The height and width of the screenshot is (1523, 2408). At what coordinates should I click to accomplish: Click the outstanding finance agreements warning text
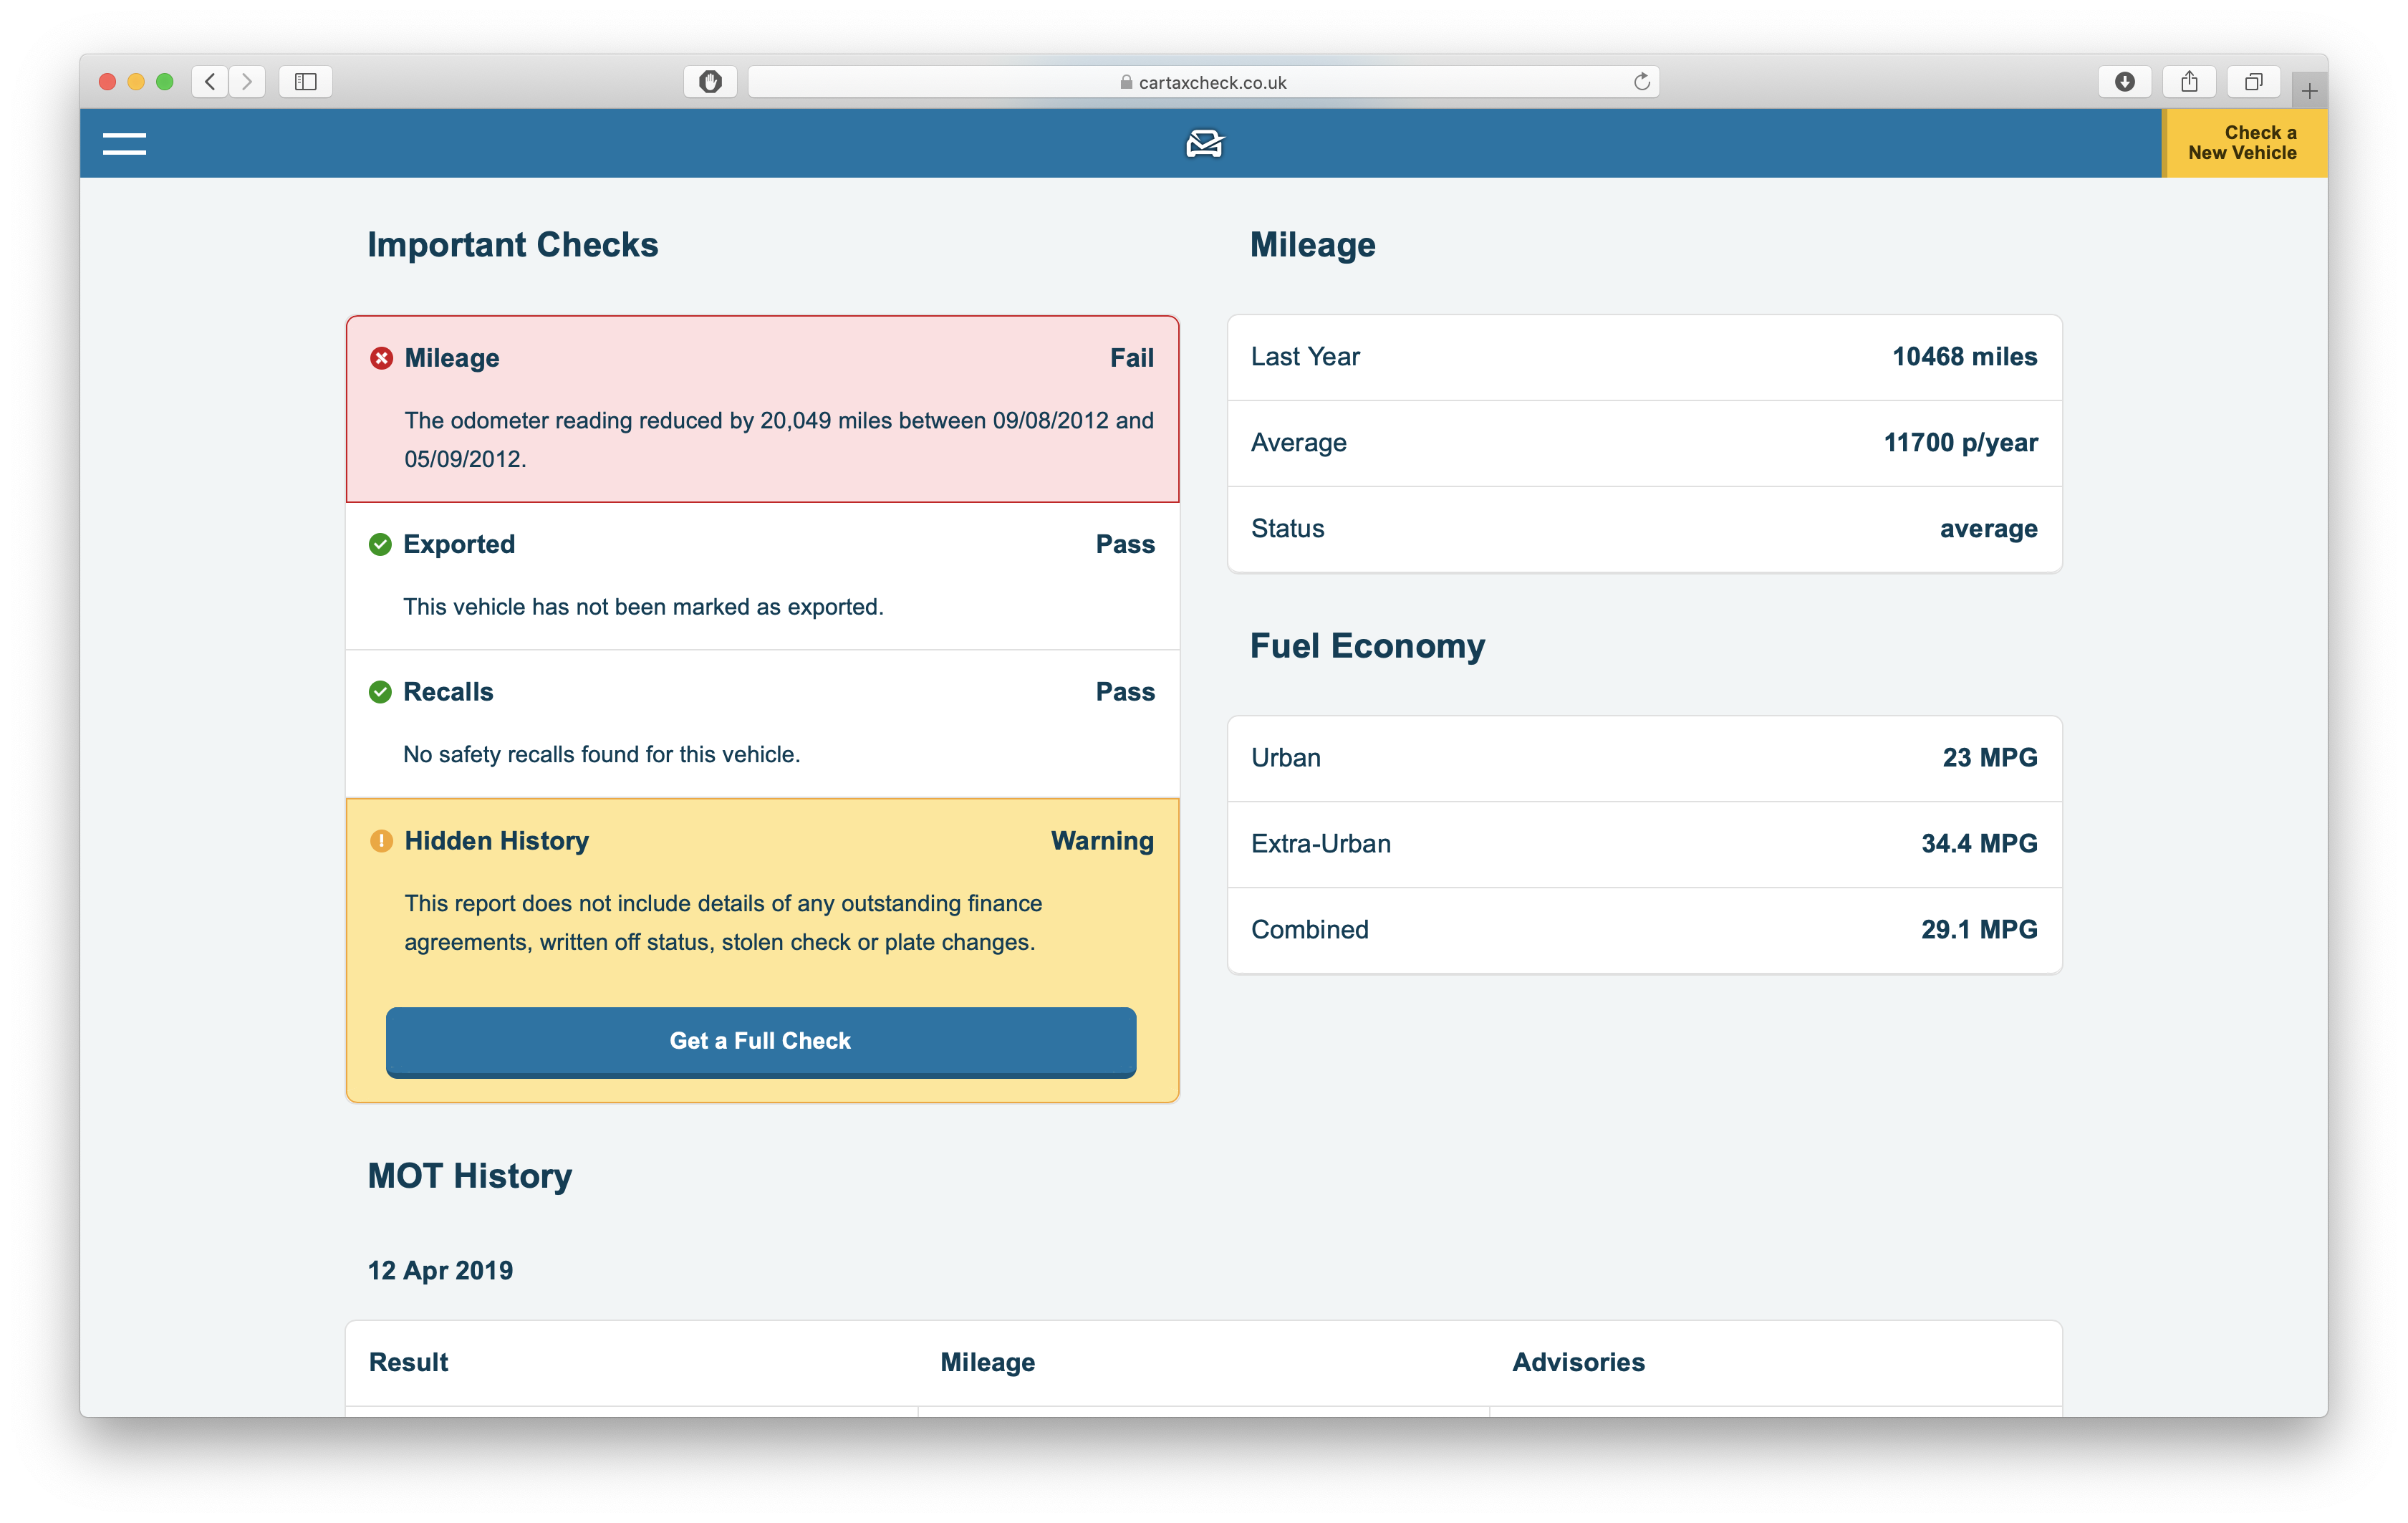[x=723, y=922]
